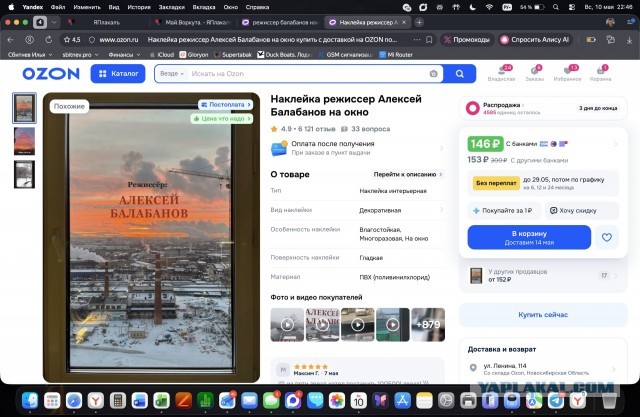Launch Safari from the Dock
The image size is (640, 417).
[74, 401]
